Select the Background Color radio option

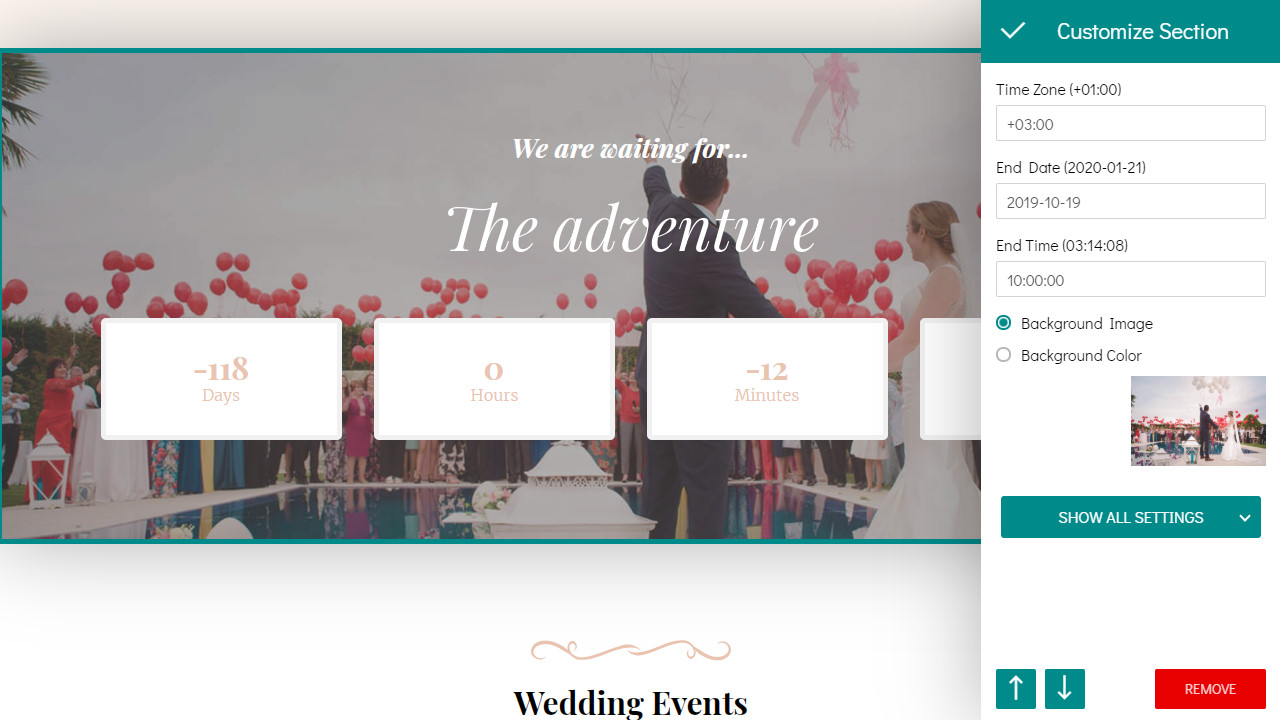[x=1004, y=355]
